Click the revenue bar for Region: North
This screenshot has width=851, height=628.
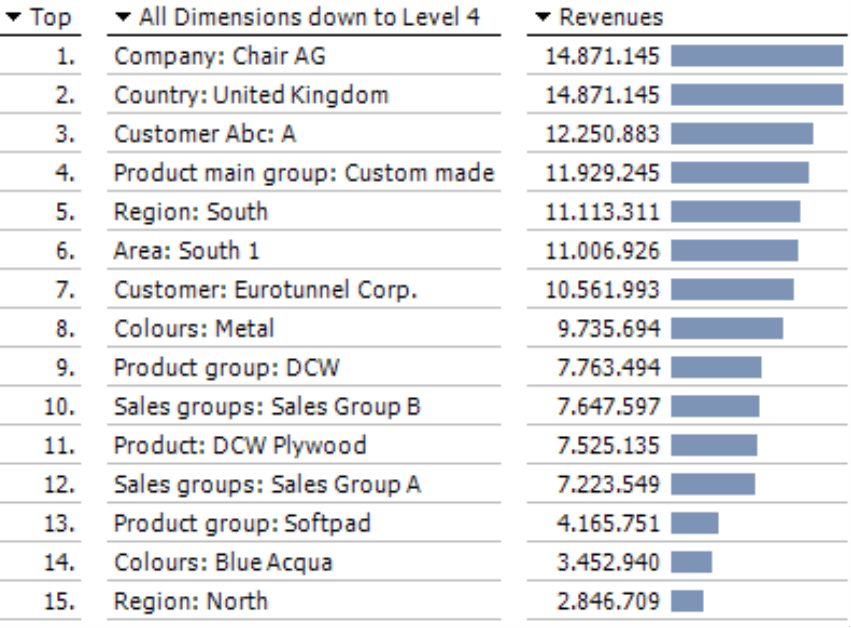[687, 601]
